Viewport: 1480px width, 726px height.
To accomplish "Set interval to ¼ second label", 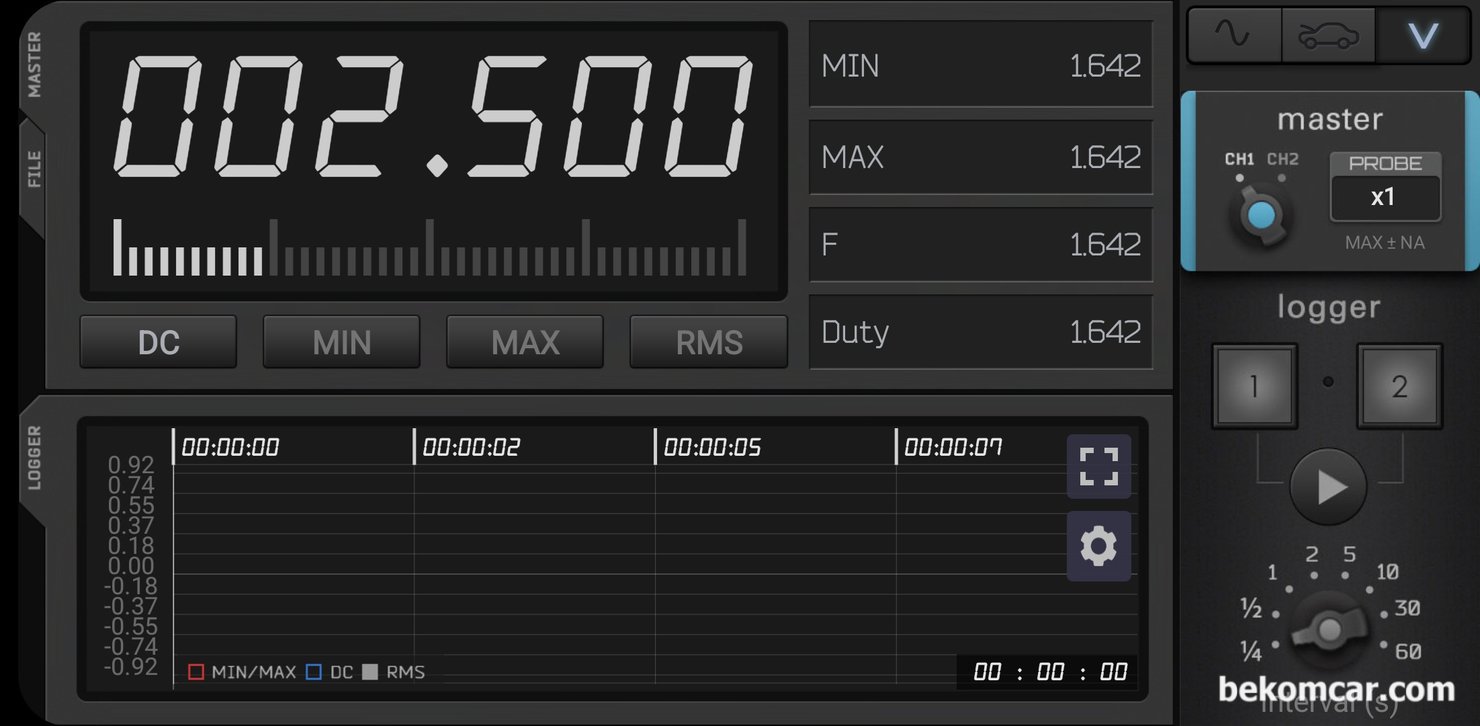I will tap(1251, 652).
